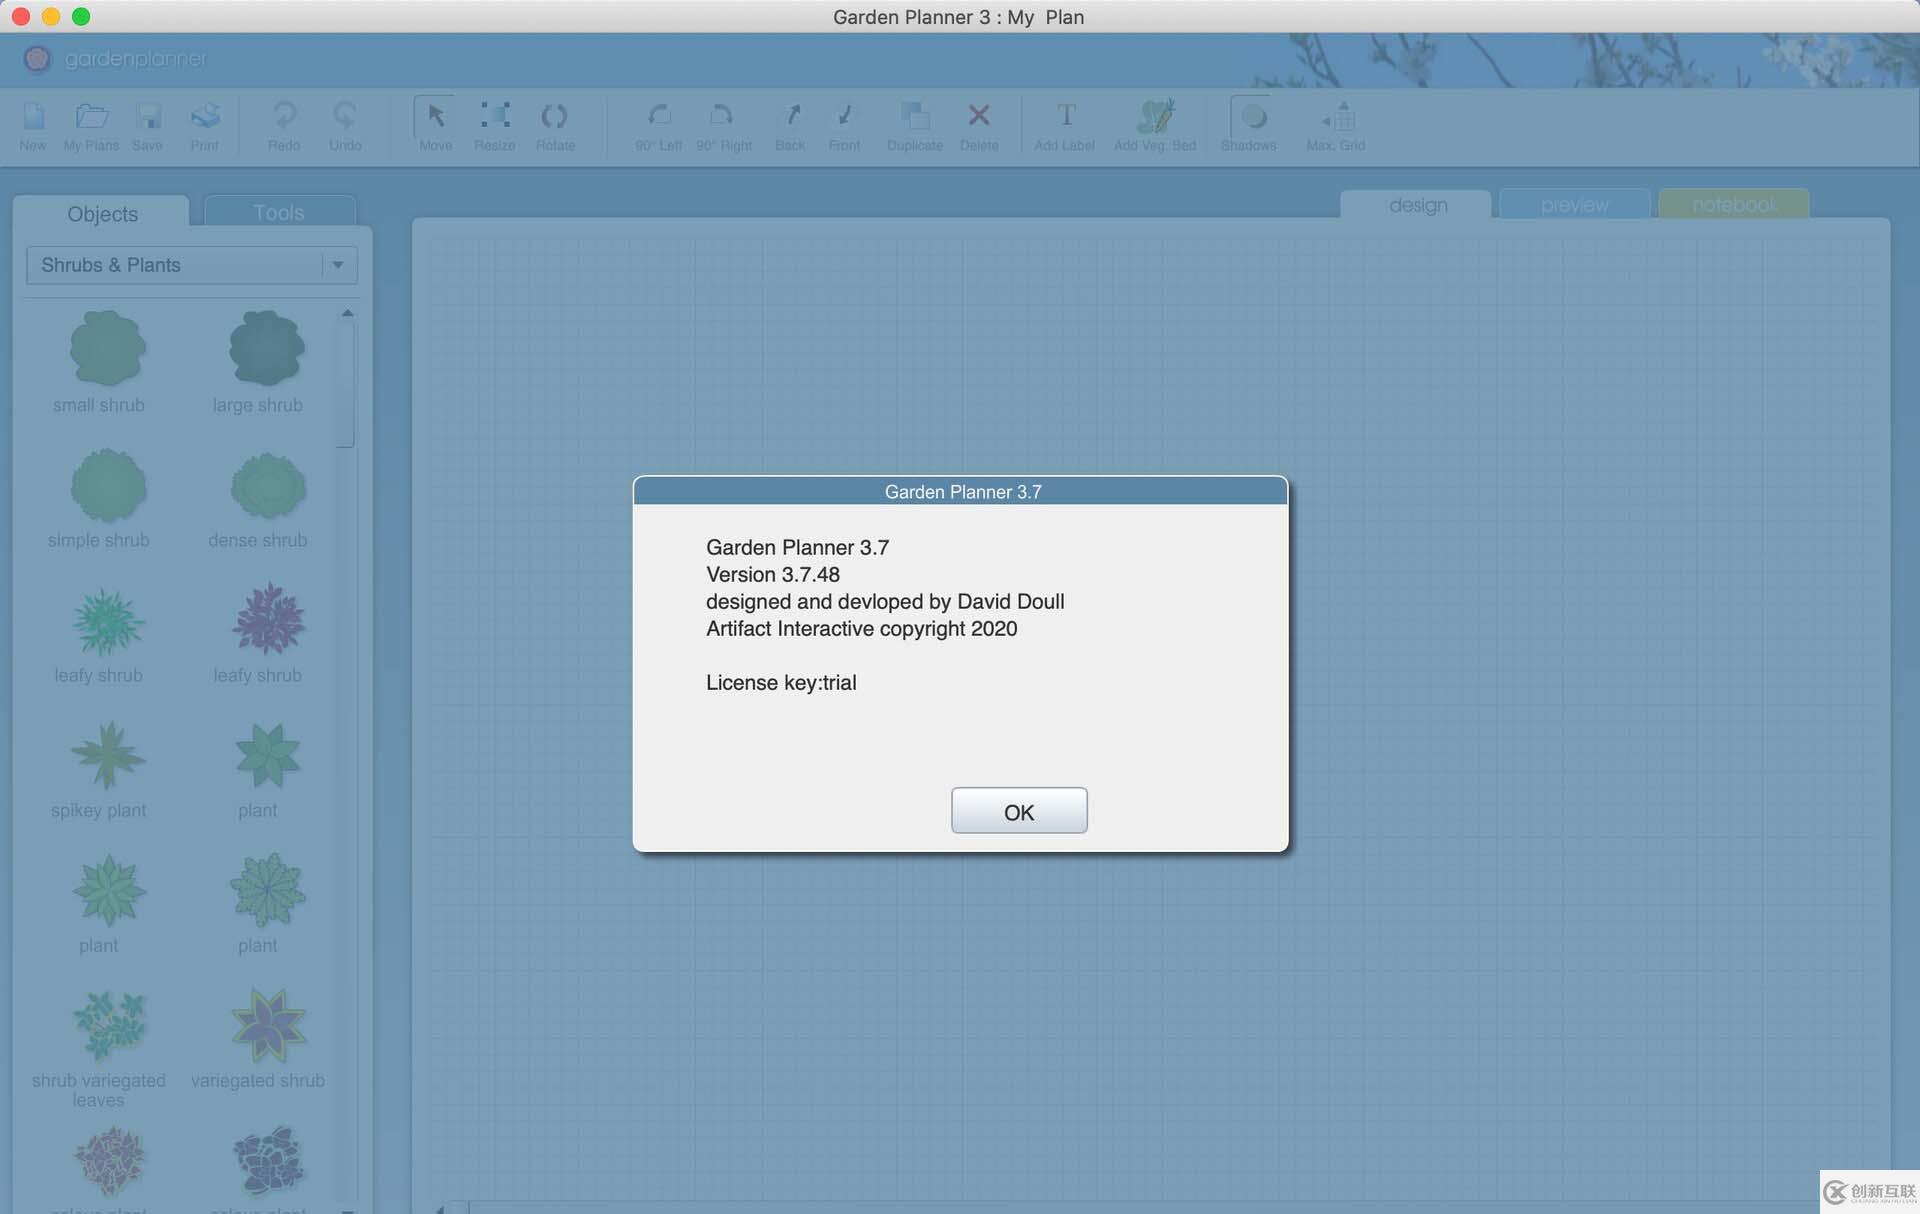The image size is (1920, 1214).
Task: Click Artifact Interactive copyright 2020 text
Action: [861, 628]
